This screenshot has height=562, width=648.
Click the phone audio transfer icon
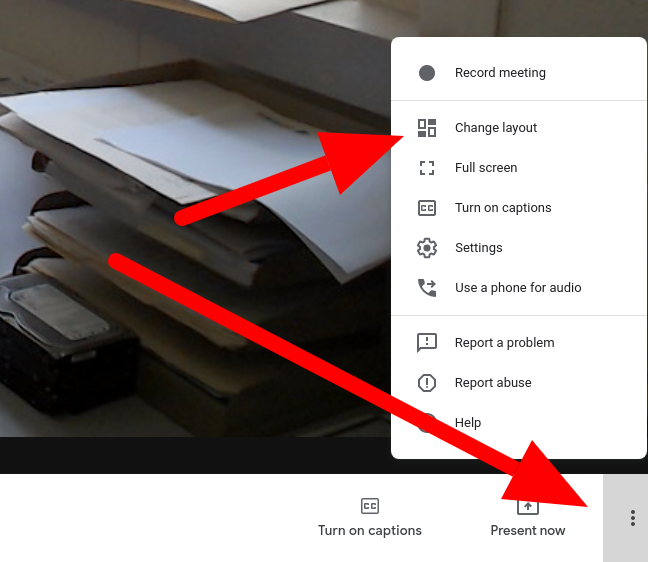(x=426, y=288)
